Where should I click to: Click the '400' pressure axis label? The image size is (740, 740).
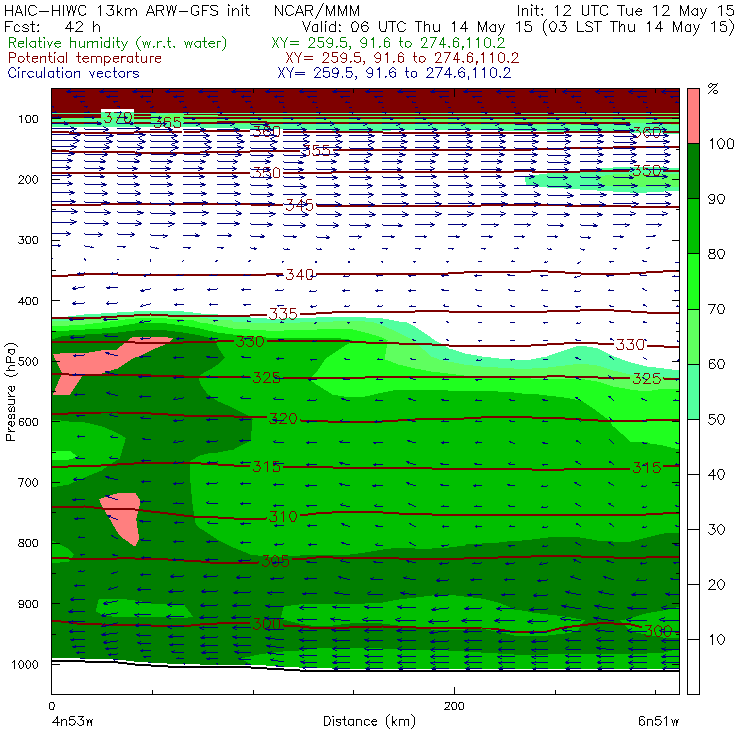coord(28,301)
